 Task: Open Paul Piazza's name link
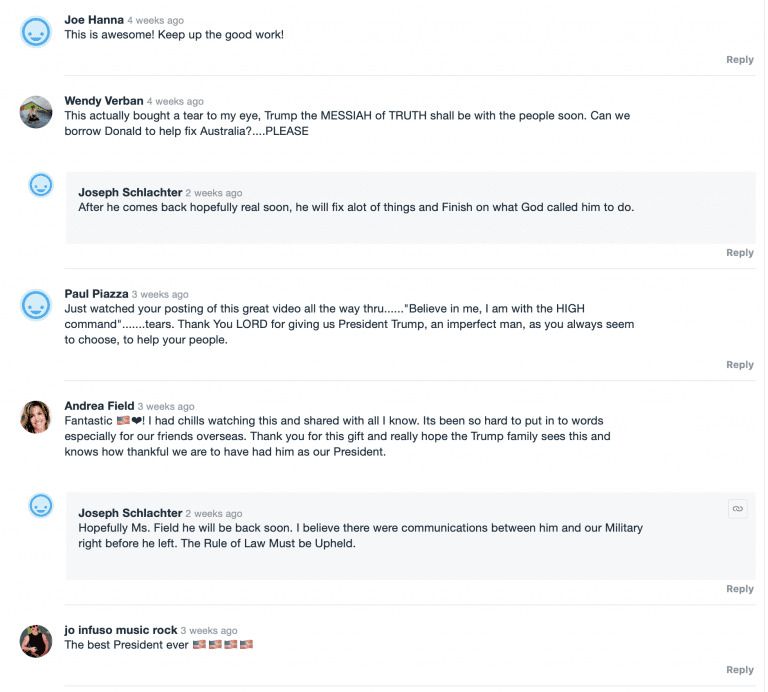(96, 294)
